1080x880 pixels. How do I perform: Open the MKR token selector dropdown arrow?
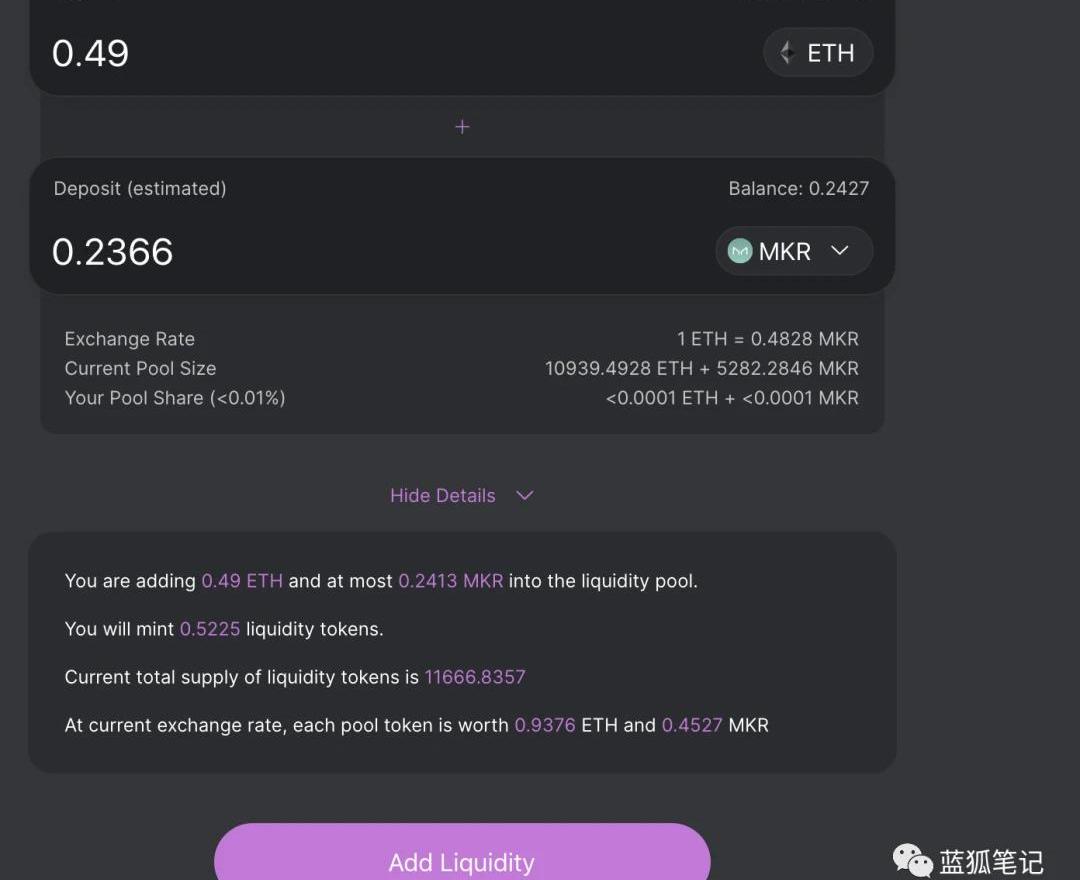(840, 251)
